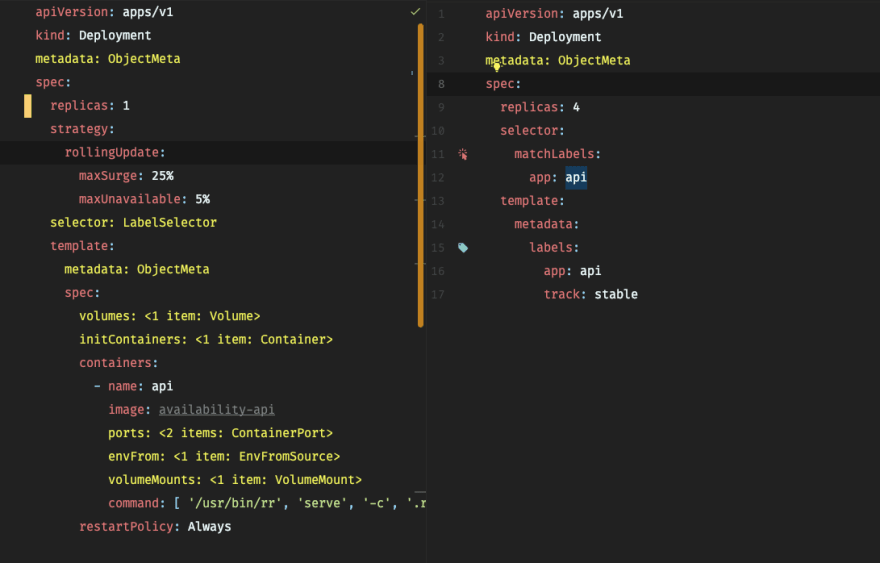Click the containers key
This screenshot has height=563, width=880.
point(116,363)
